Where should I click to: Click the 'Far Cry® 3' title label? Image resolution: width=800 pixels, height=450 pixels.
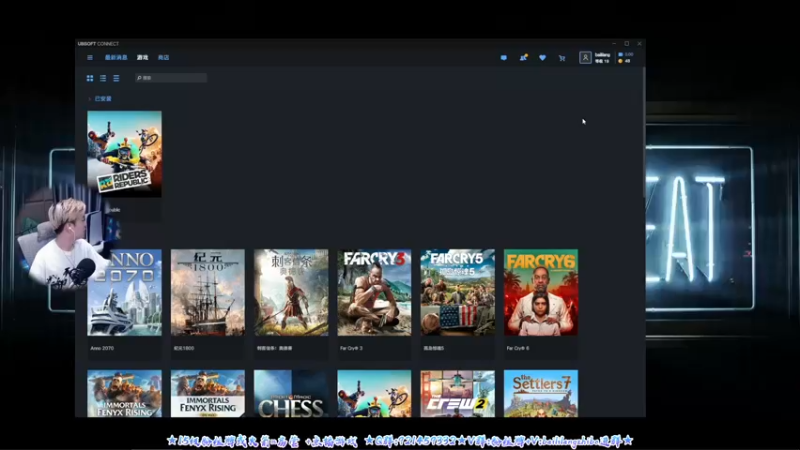click(351, 348)
